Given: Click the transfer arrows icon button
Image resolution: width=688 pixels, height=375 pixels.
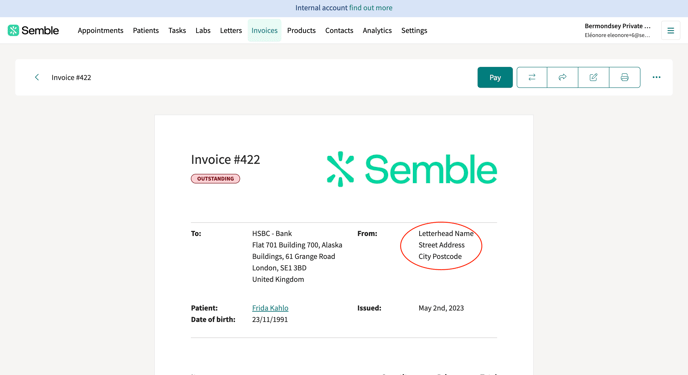Looking at the screenshot, I should click(x=532, y=77).
